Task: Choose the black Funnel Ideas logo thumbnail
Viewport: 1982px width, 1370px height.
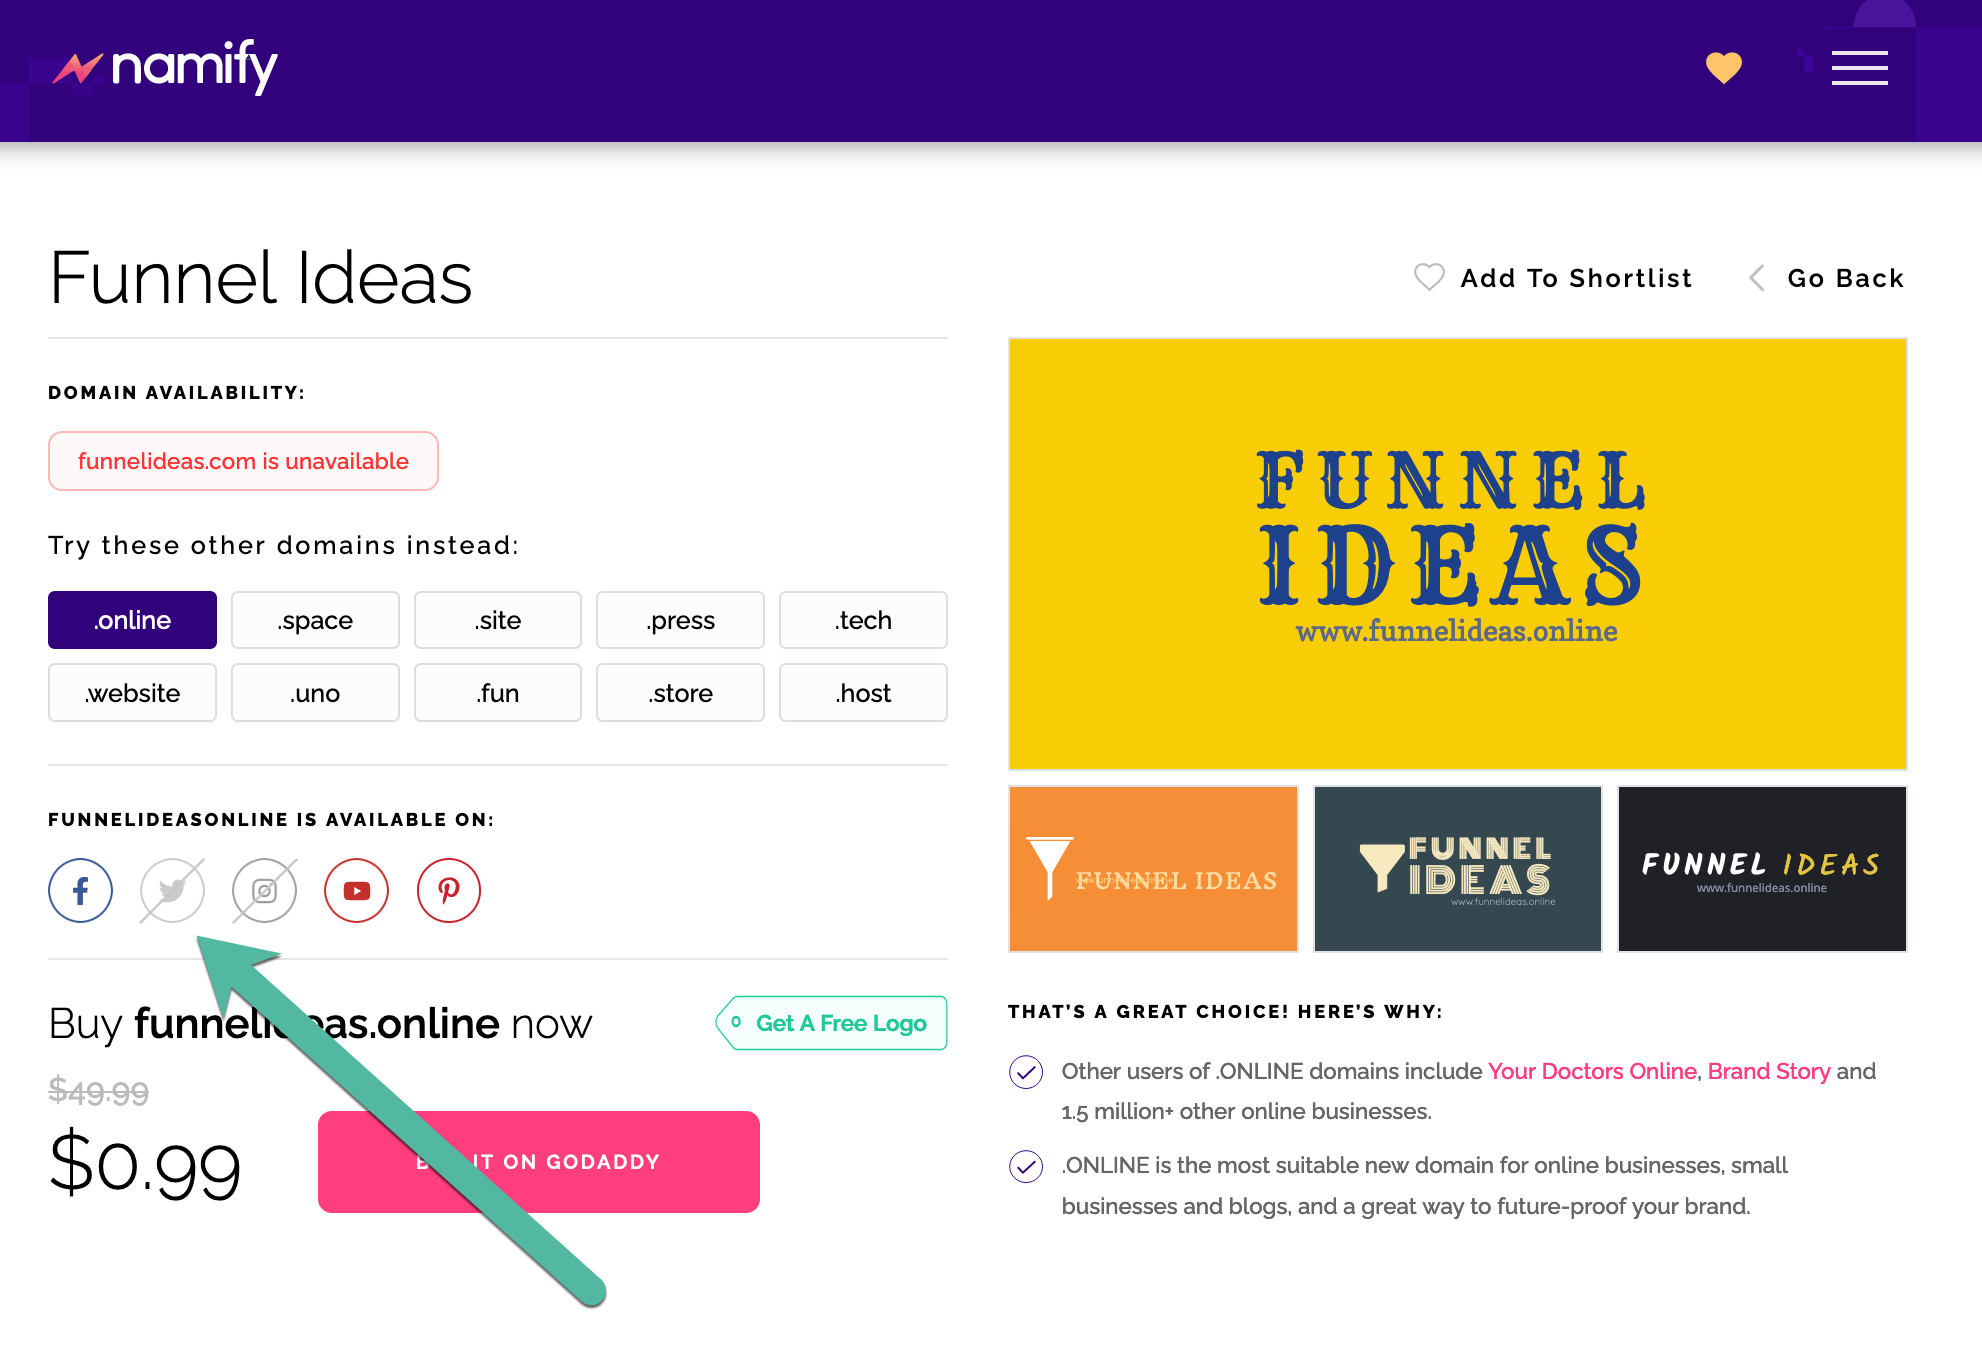Action: coord(1761,868)
